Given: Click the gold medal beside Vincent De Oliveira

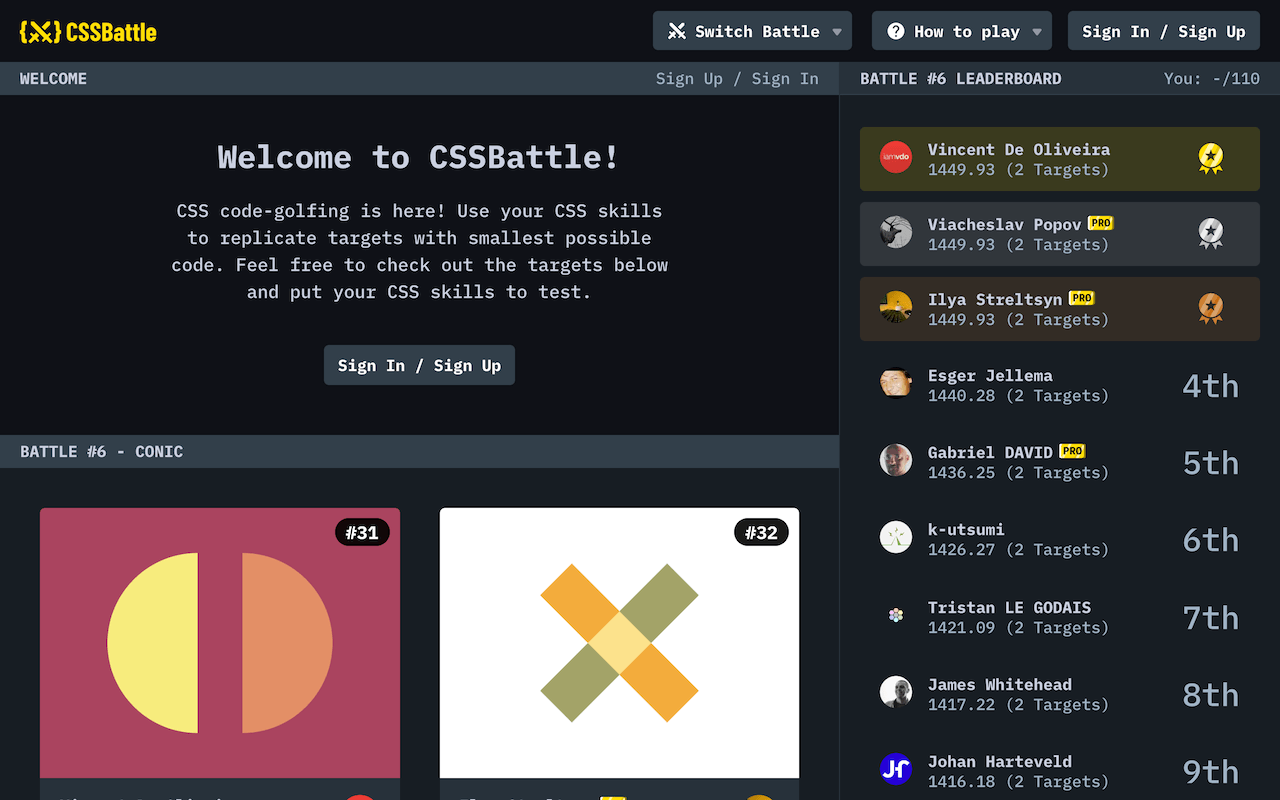Looking at the screenshot, I should (1211, 158).
